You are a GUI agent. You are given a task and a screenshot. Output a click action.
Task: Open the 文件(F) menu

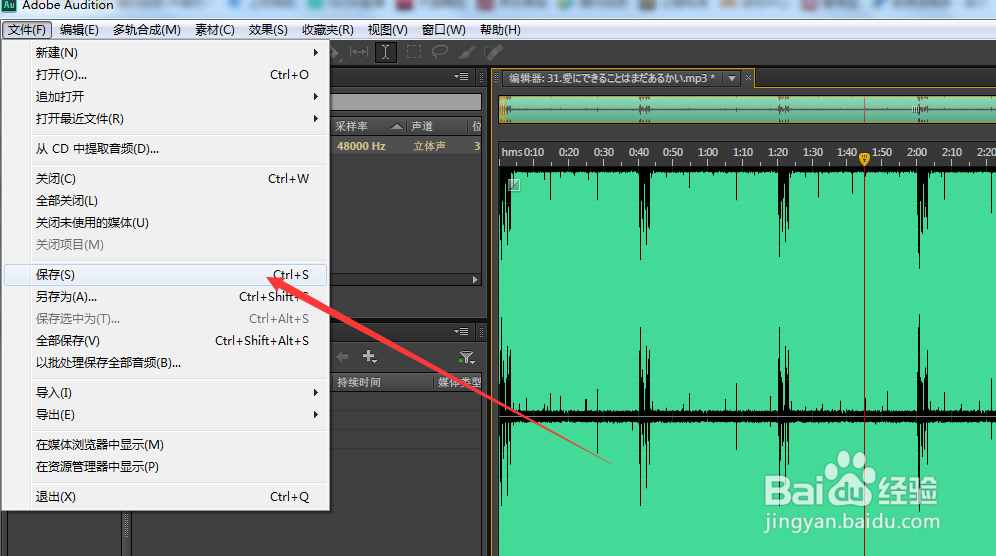coord(27,30)
